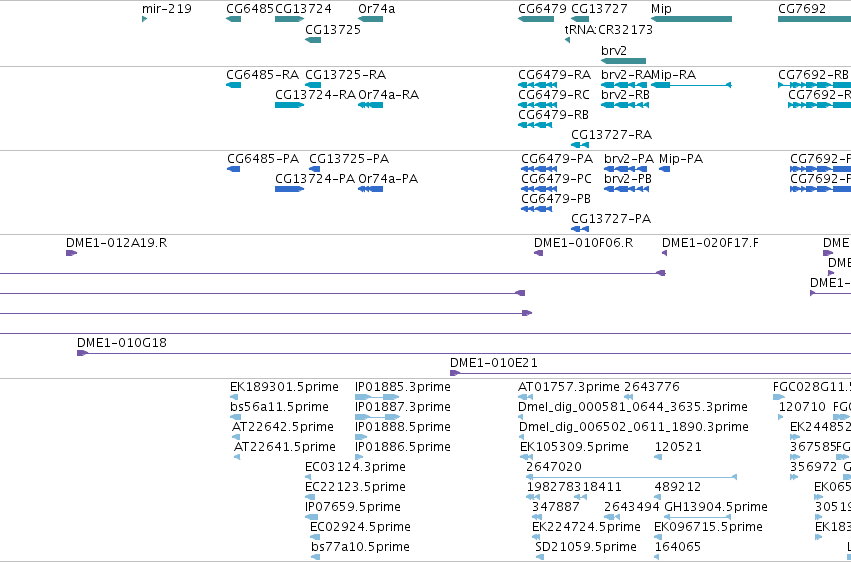Click EST IP01887.3prime

pos(403,407)
